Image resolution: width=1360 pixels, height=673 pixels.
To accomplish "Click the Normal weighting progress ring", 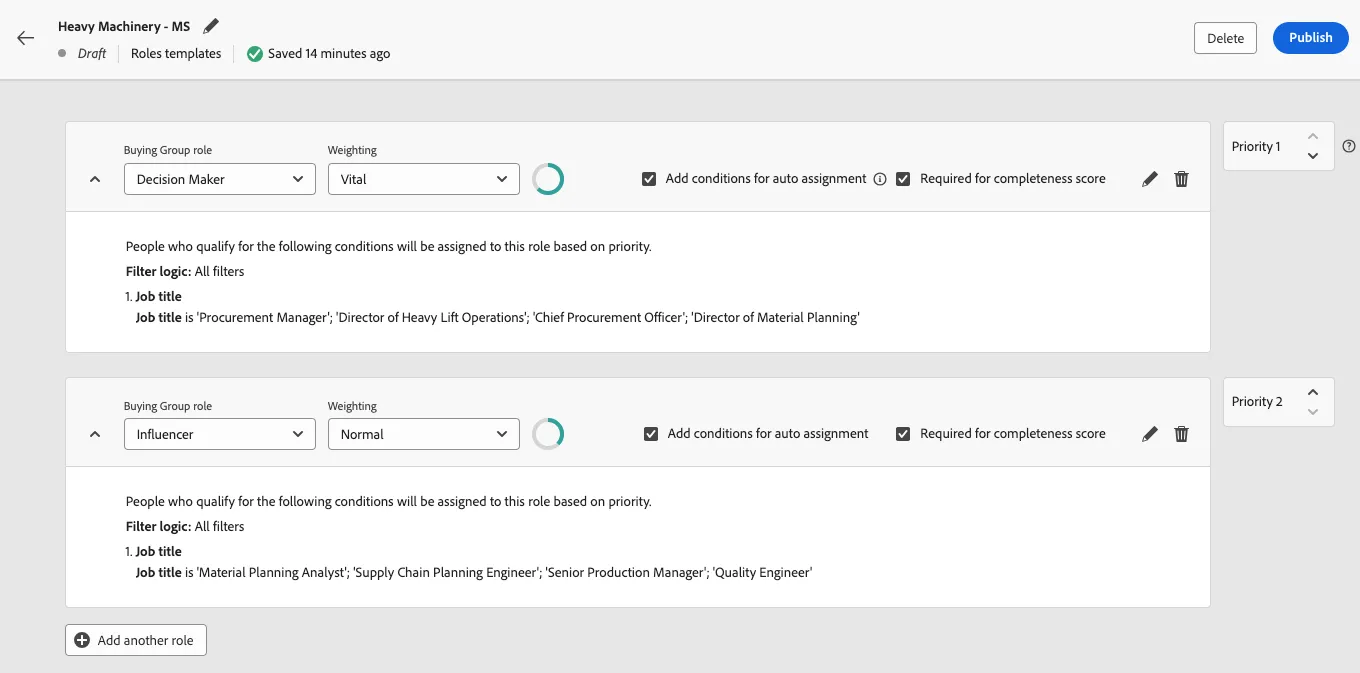I will pos(548,434).
